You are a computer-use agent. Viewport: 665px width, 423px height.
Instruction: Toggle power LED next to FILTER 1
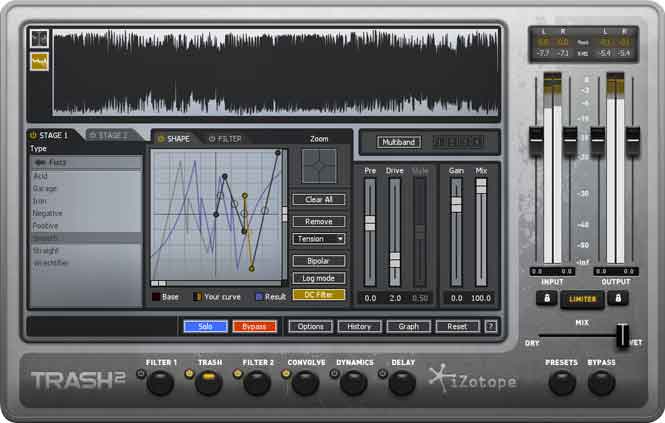[x=141, y=374]
